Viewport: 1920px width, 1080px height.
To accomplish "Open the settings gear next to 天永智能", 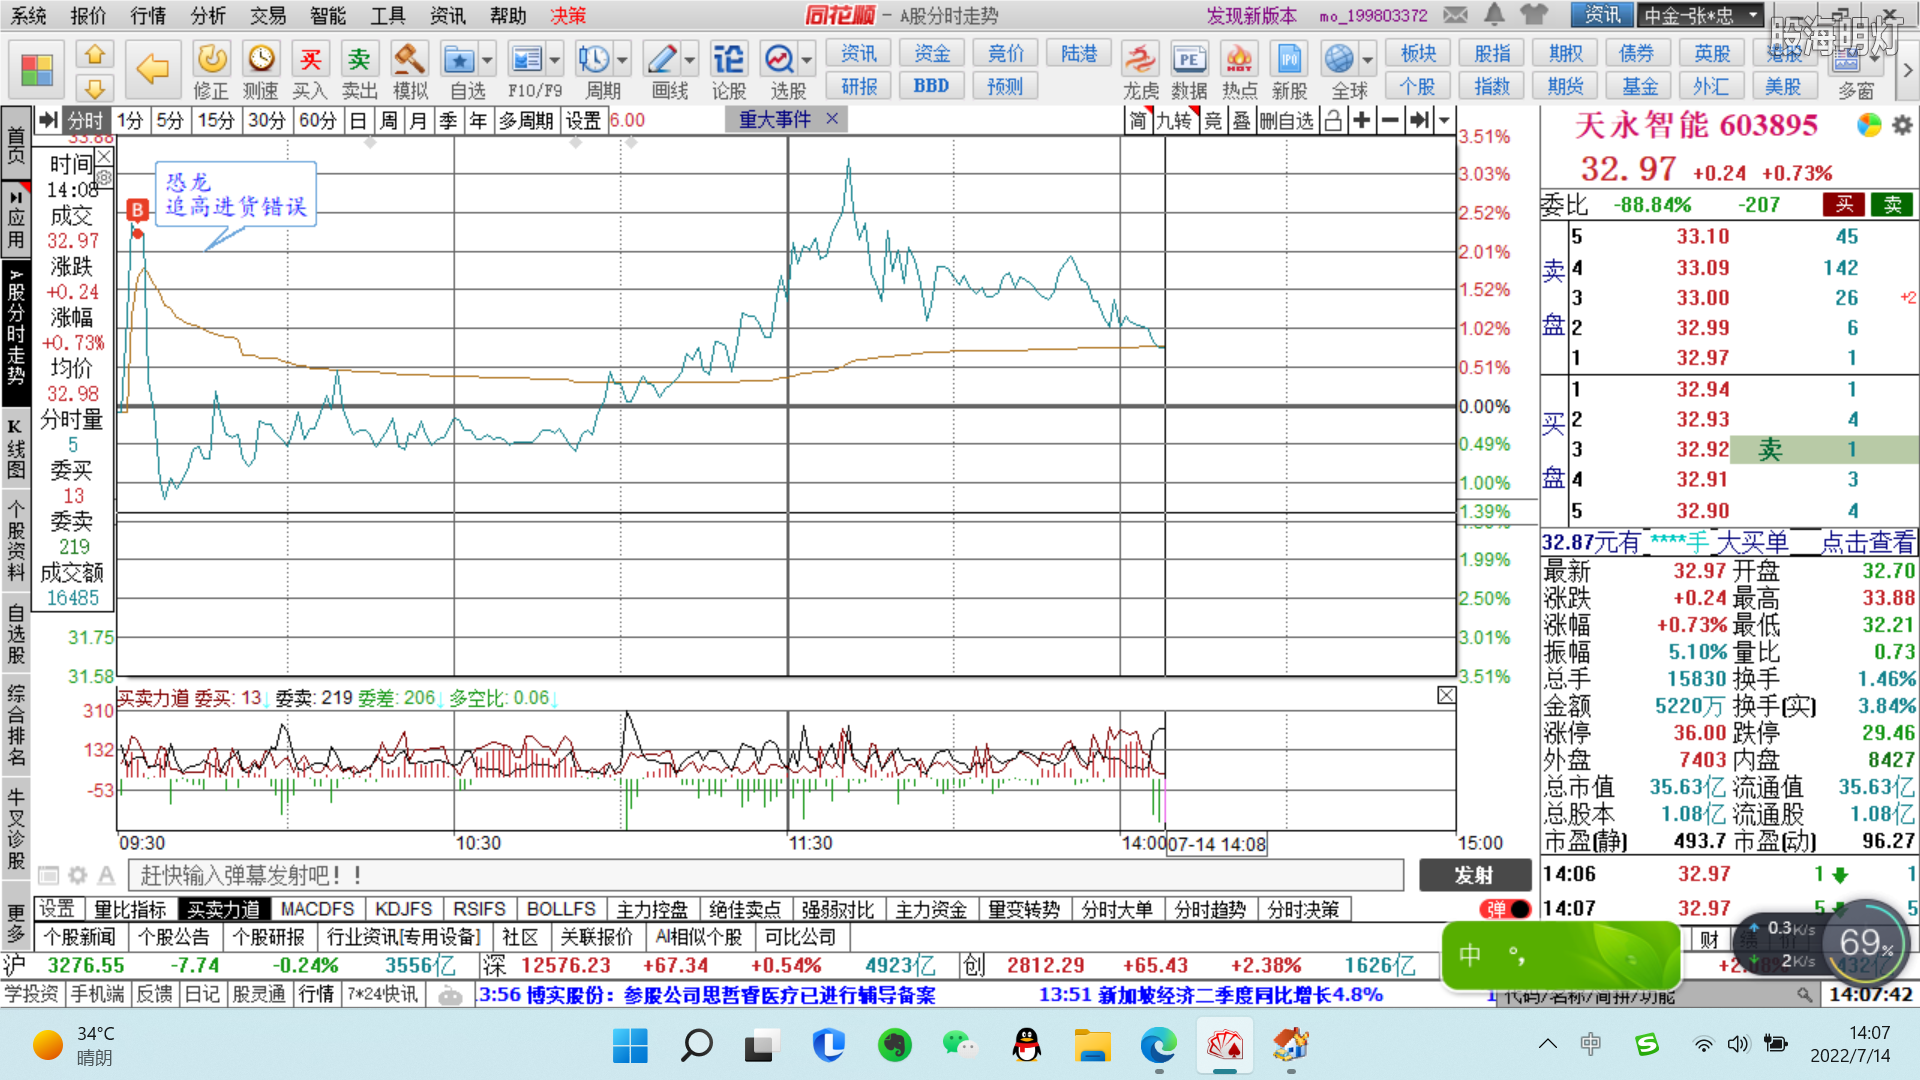I will tap(1902, 126).
